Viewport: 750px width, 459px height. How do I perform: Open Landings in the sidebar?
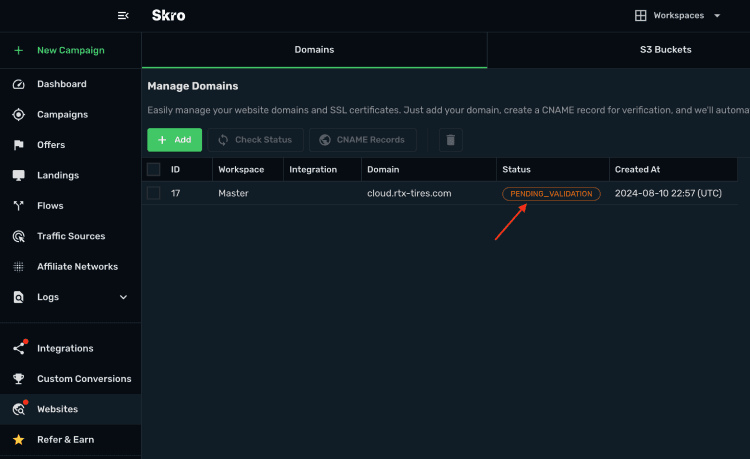click(58, 175)
